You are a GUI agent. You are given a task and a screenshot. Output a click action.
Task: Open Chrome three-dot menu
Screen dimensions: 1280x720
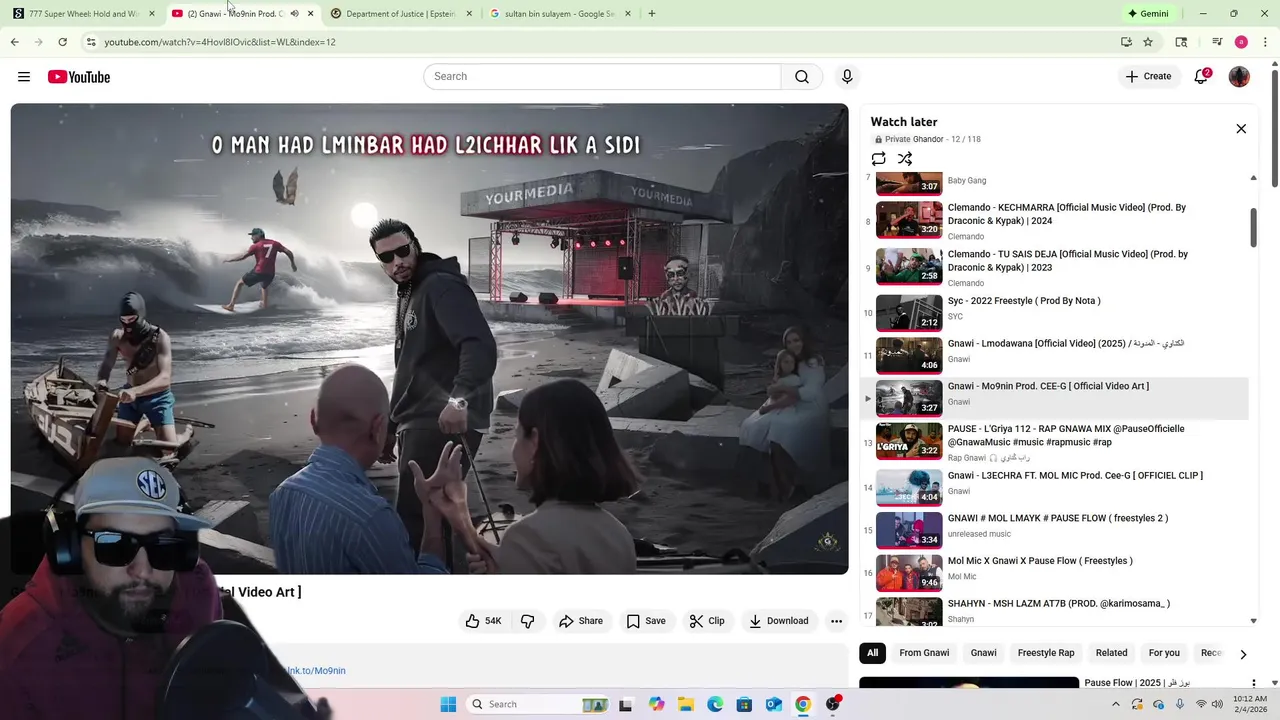(1266, 42)
